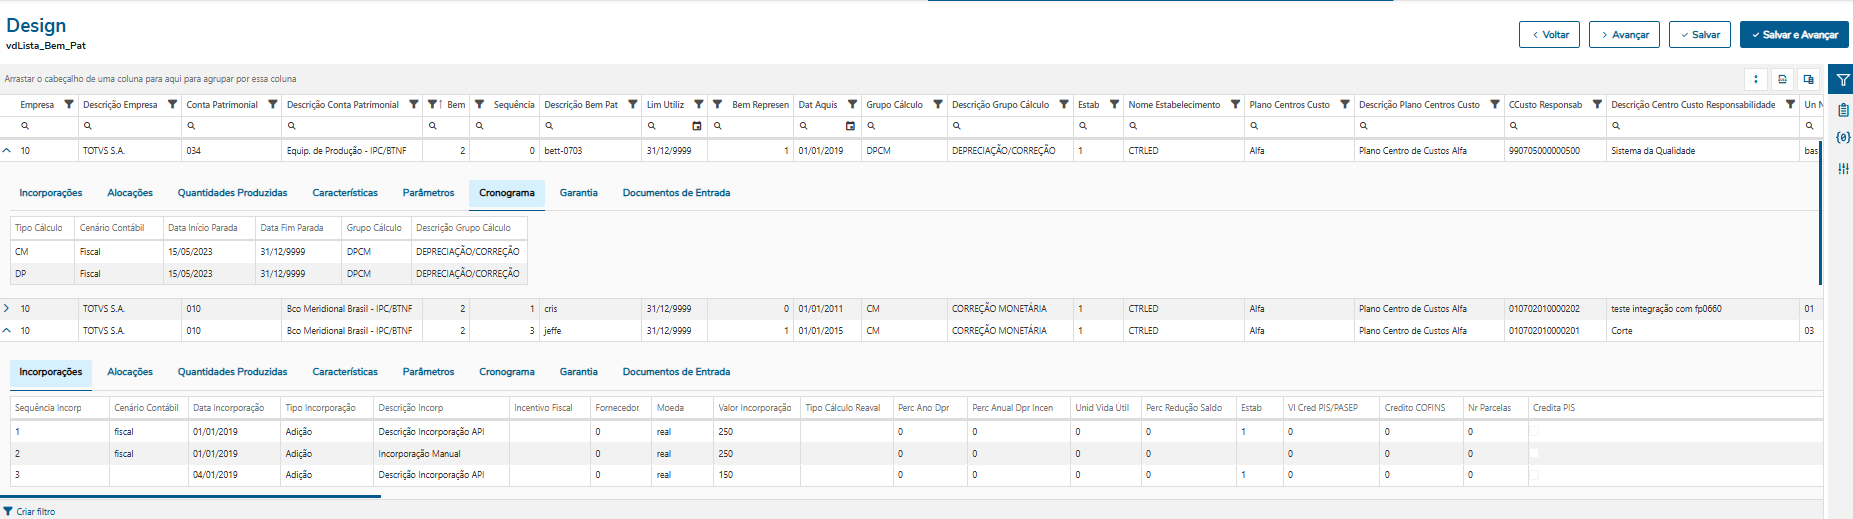This screenshot has width=1853, height=519.
Task: Click the column chooser icon above grid
Action: 1808,79
